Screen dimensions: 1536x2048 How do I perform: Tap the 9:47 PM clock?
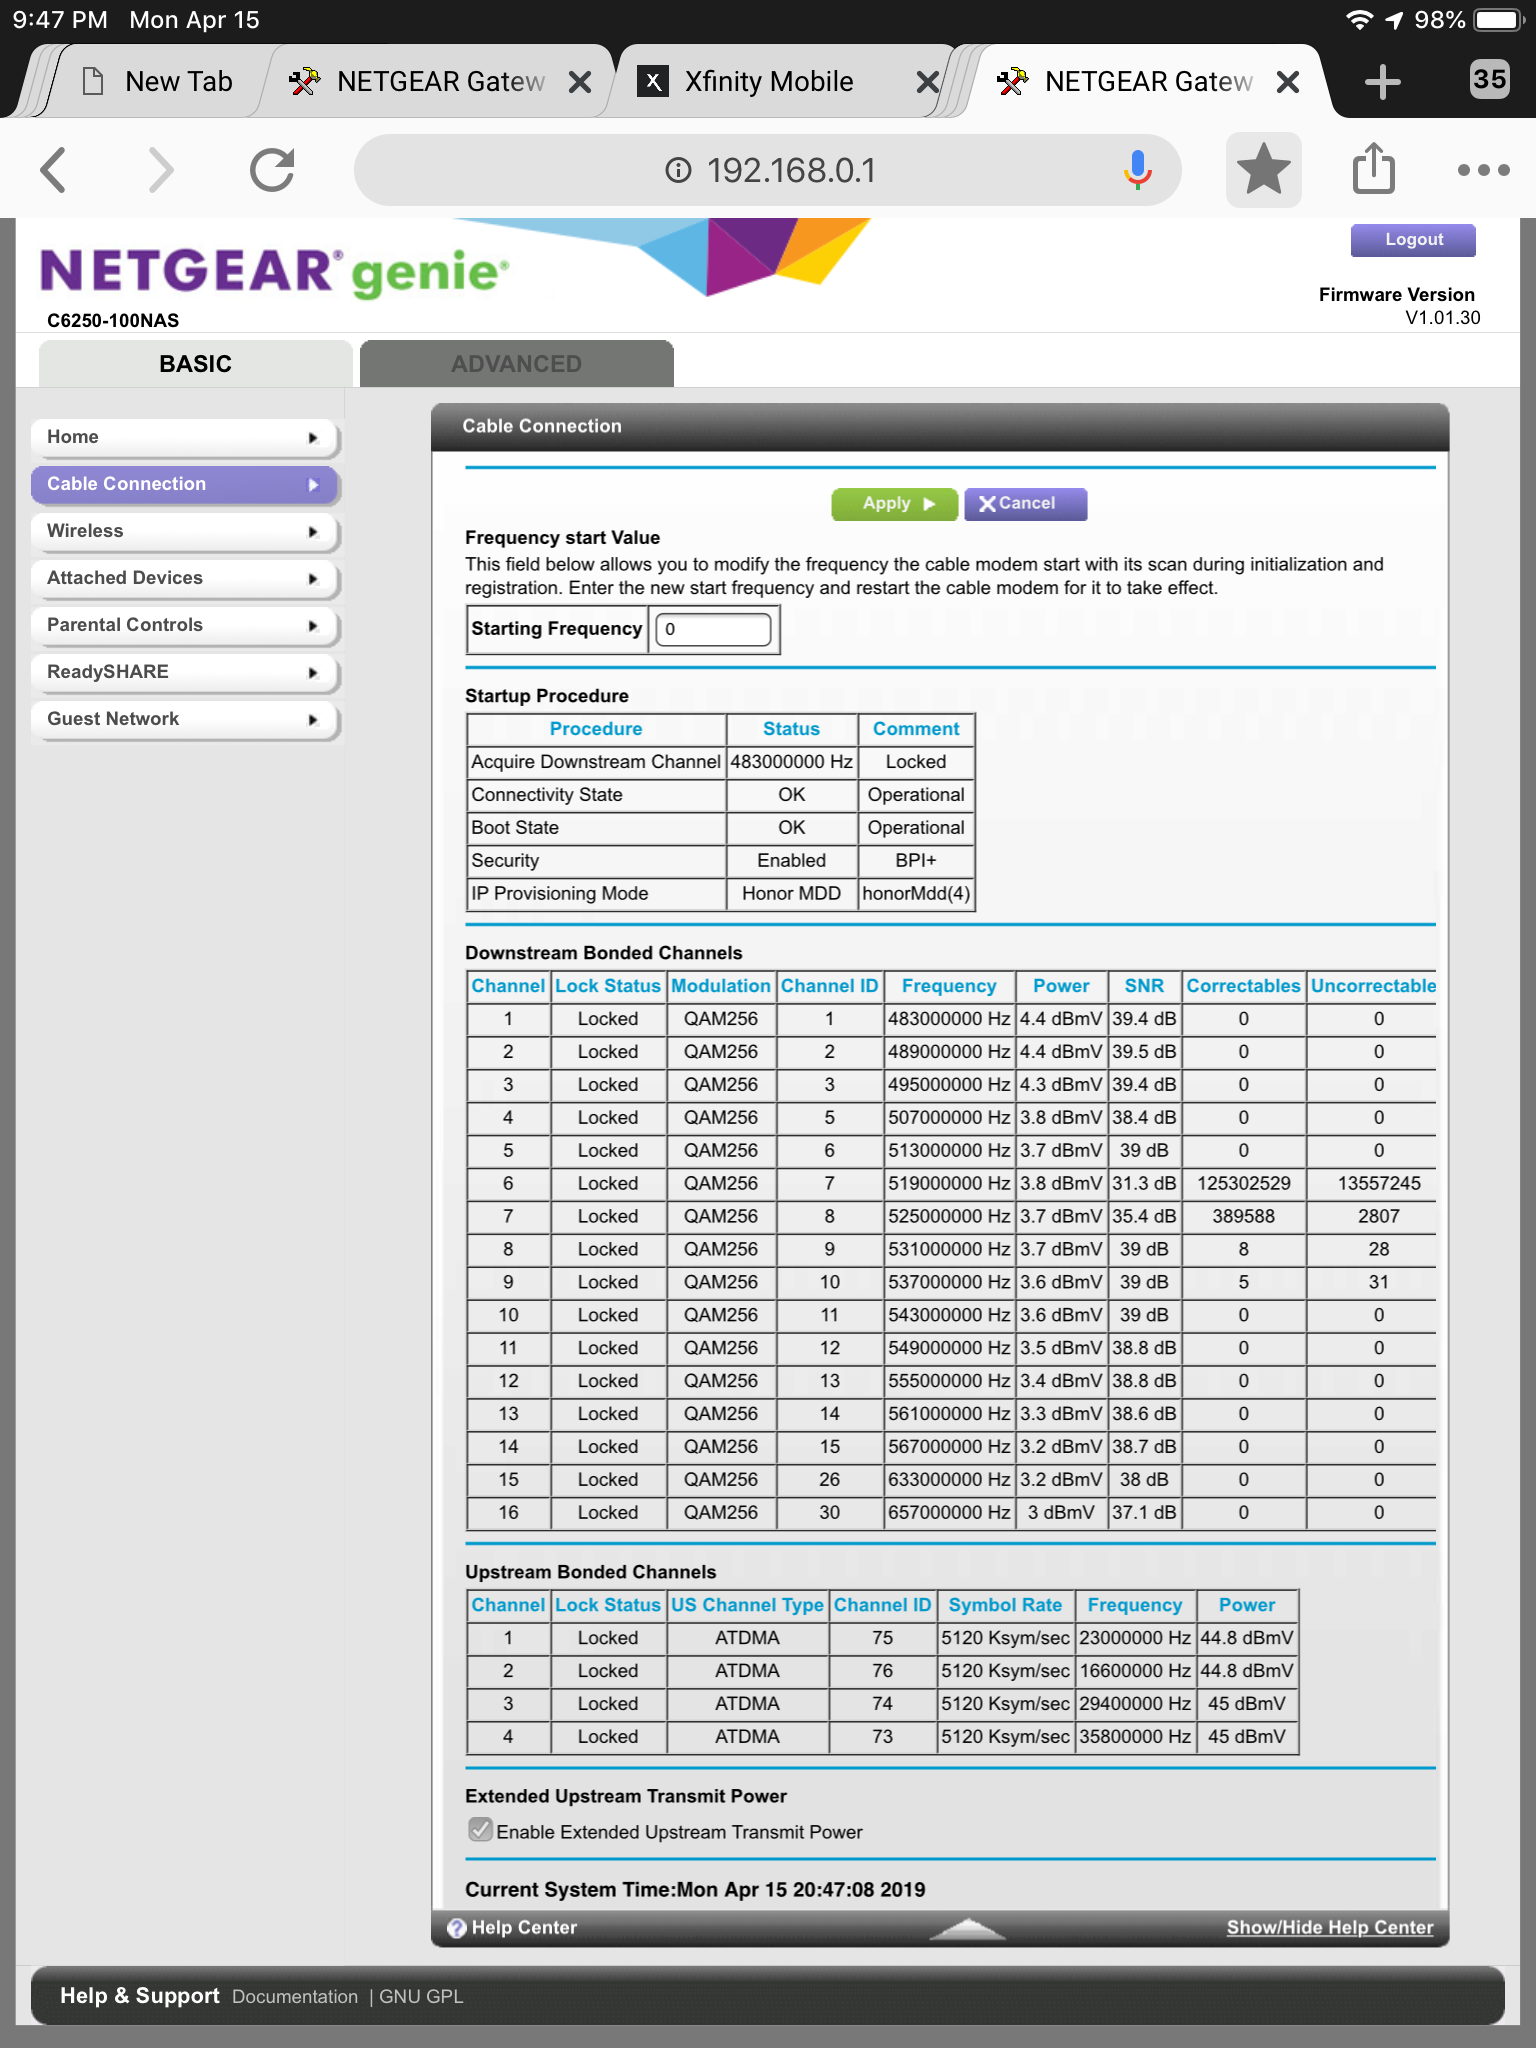click(60, 20)
